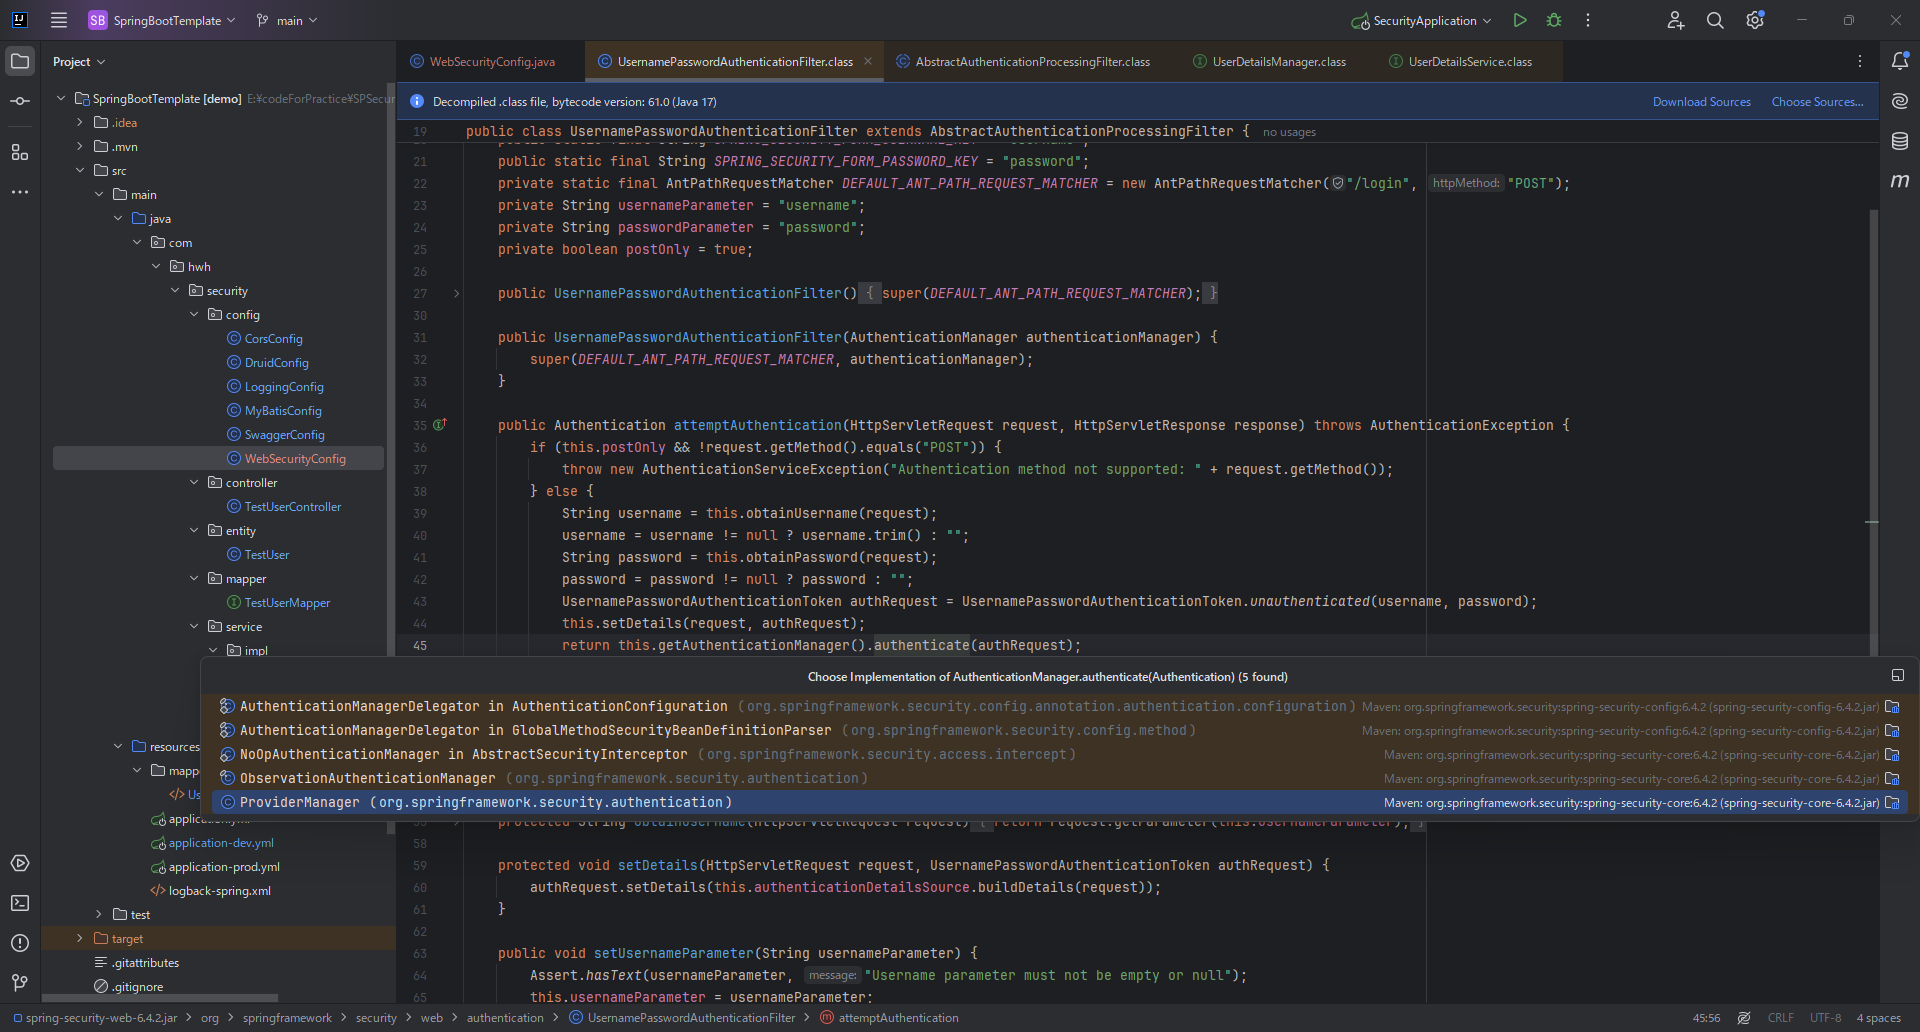Click the Download Sources link

click(1701, 101)
